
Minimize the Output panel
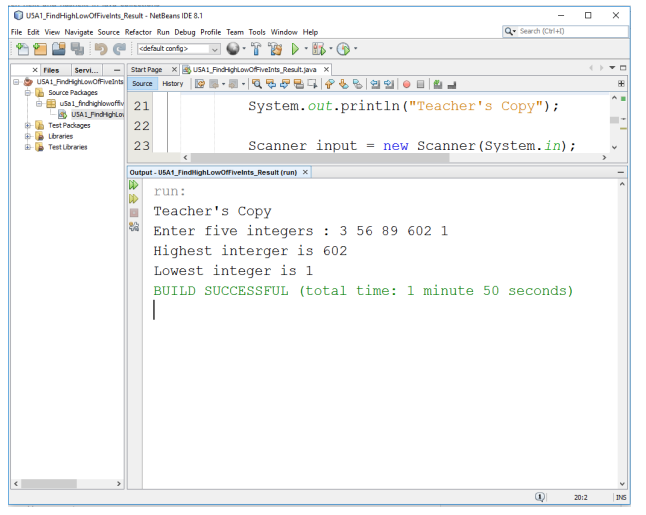(621, 172)
